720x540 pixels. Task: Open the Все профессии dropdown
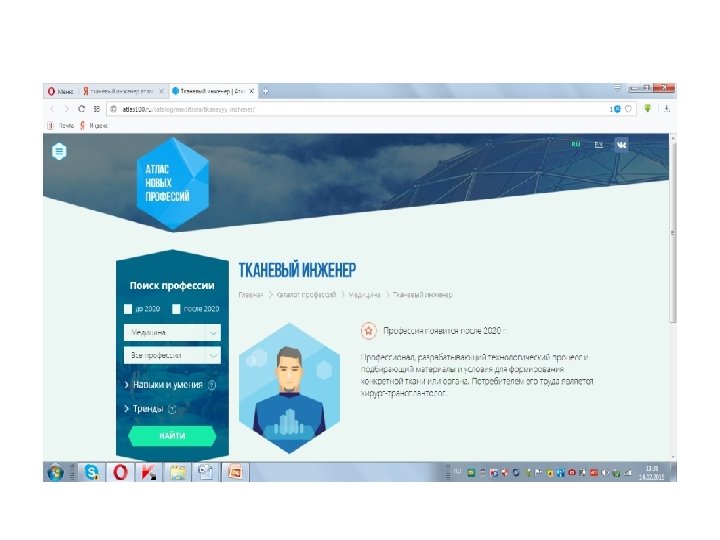172,355
